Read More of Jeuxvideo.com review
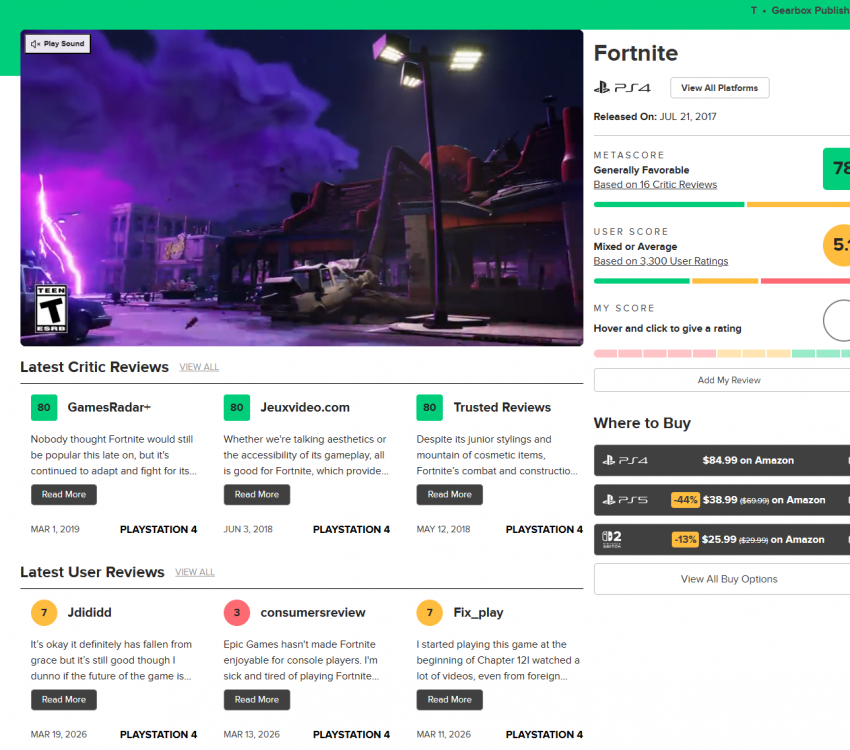Screen dimensions: 850x750 click(x=257, y=495)
